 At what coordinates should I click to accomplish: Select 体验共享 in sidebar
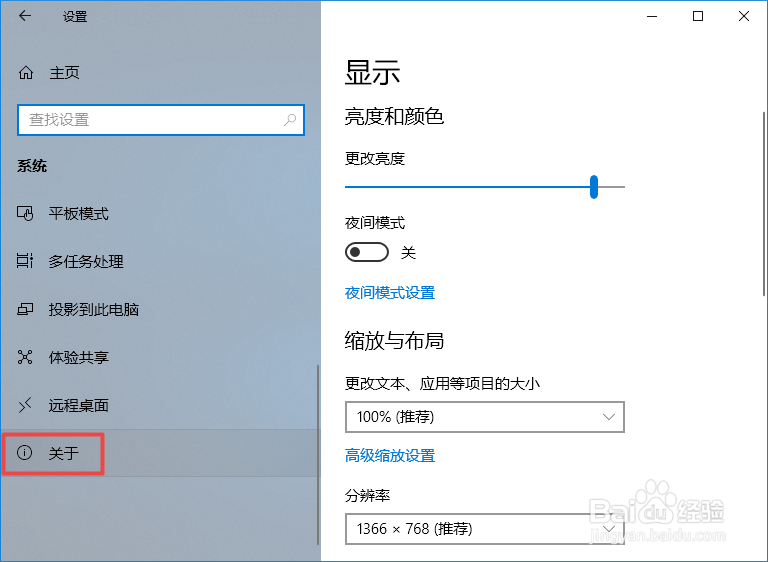(79, 358)
